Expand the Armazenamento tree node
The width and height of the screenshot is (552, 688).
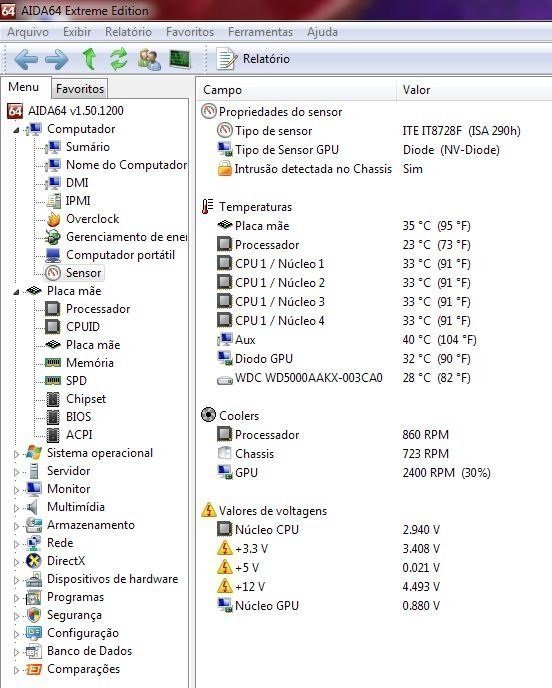pos(16,526)
